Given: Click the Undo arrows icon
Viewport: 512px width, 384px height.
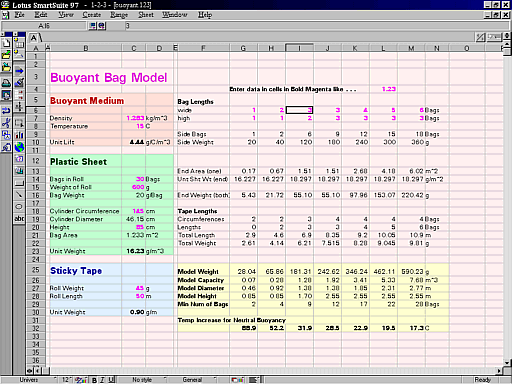Looking at the screenshot, I should click(x=6, y=110).
